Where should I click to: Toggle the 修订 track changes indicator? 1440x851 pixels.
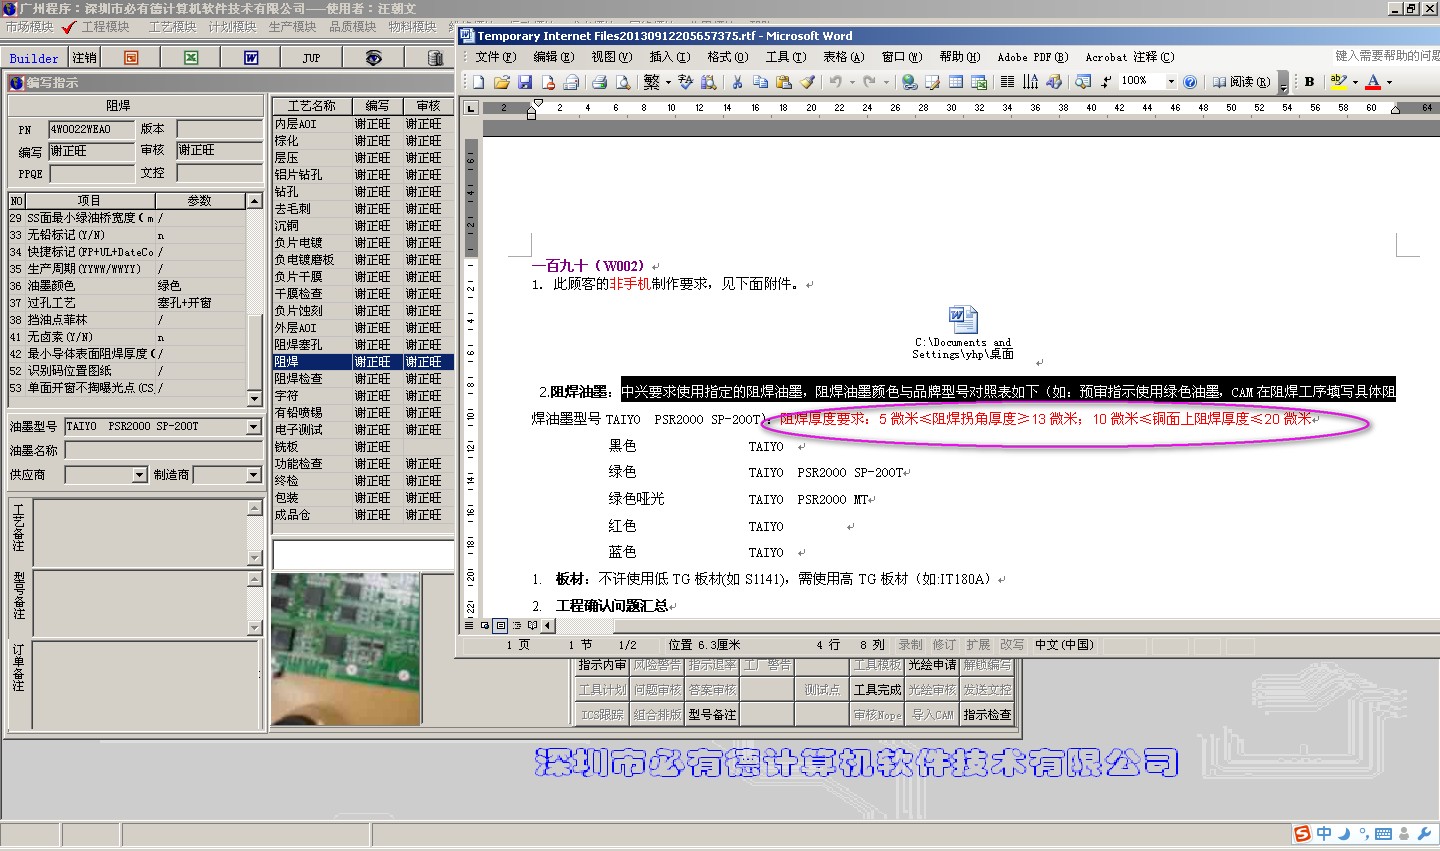pyautogui.click(x=944, y=645)
